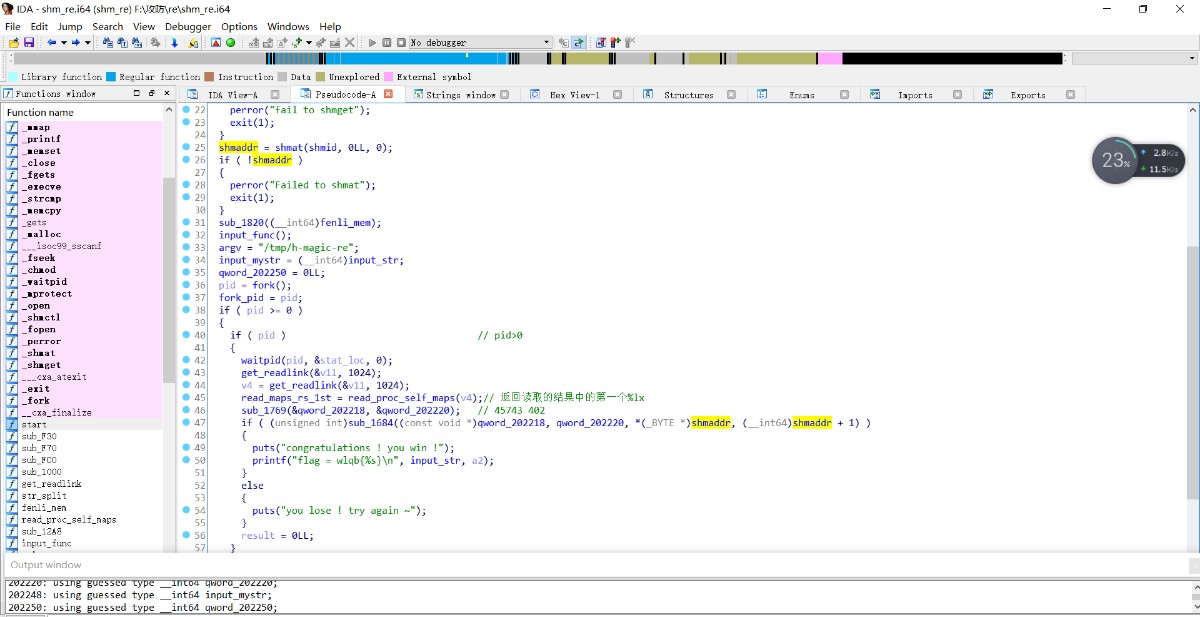Image resolution: width=1200 pixels, height=617 pixels.
Task: Click the breakpoint dot on line 25
Action: (x=186, y=147)
